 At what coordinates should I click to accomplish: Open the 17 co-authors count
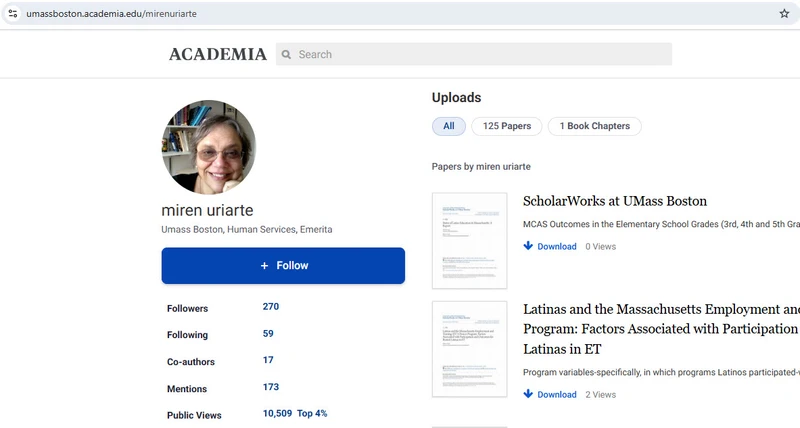click(x=268, y=360)
